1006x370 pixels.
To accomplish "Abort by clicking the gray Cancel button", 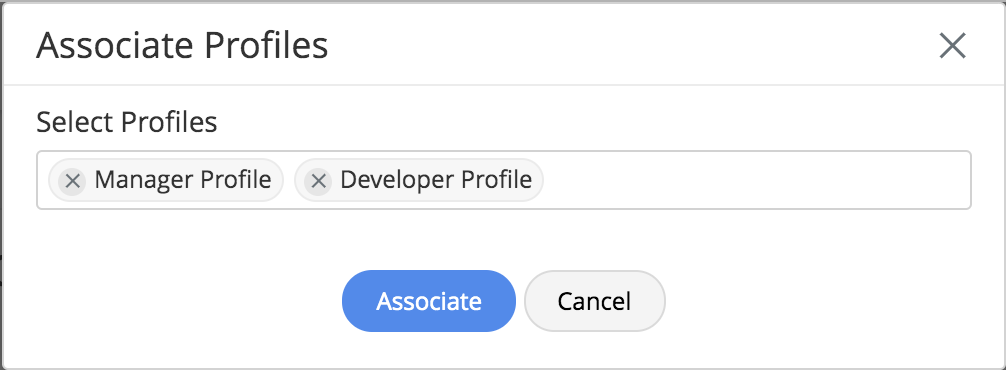I will click(x=595, y=301).
